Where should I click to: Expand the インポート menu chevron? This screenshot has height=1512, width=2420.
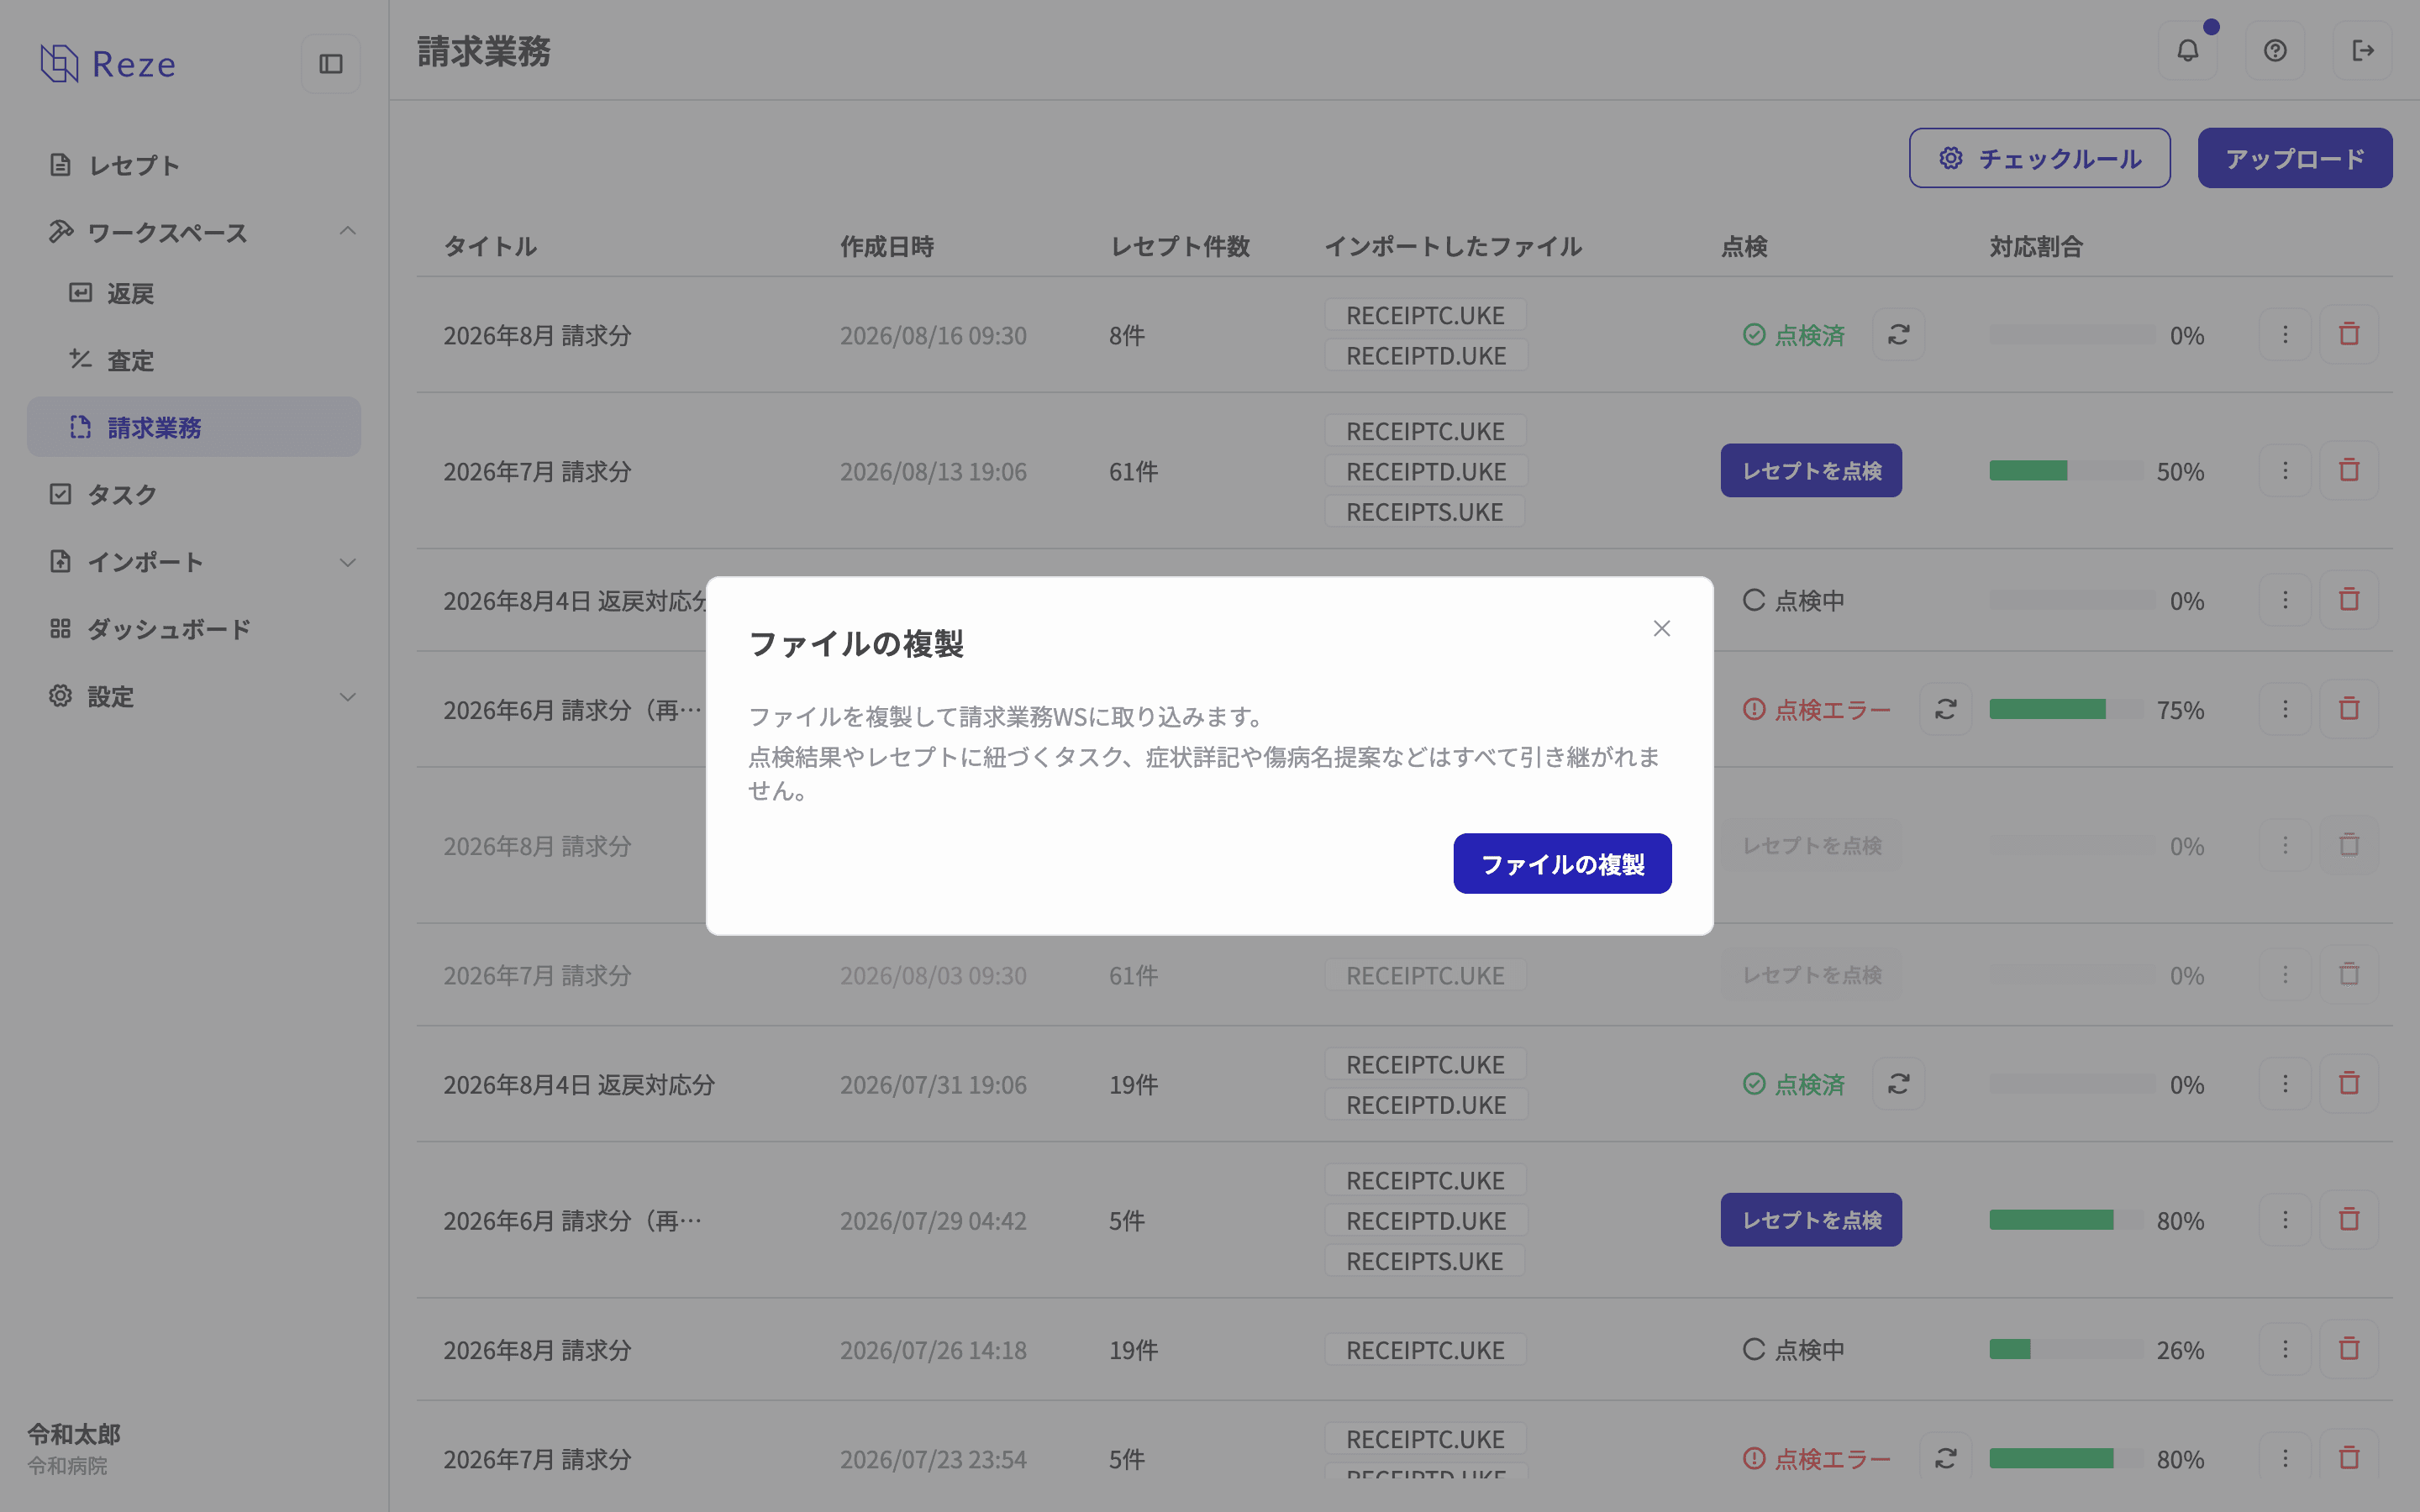(x=347, y=562)
